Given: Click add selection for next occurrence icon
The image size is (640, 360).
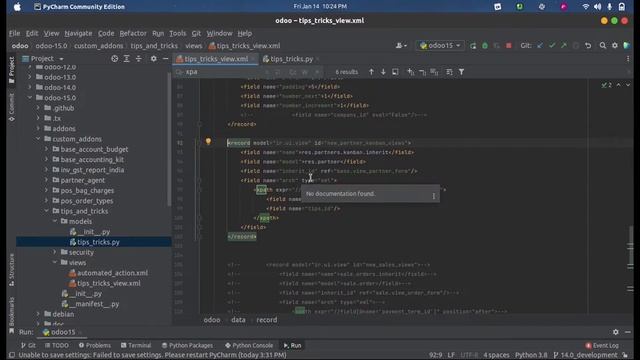Looking at the screenshot, I should [x=411, y=72].
